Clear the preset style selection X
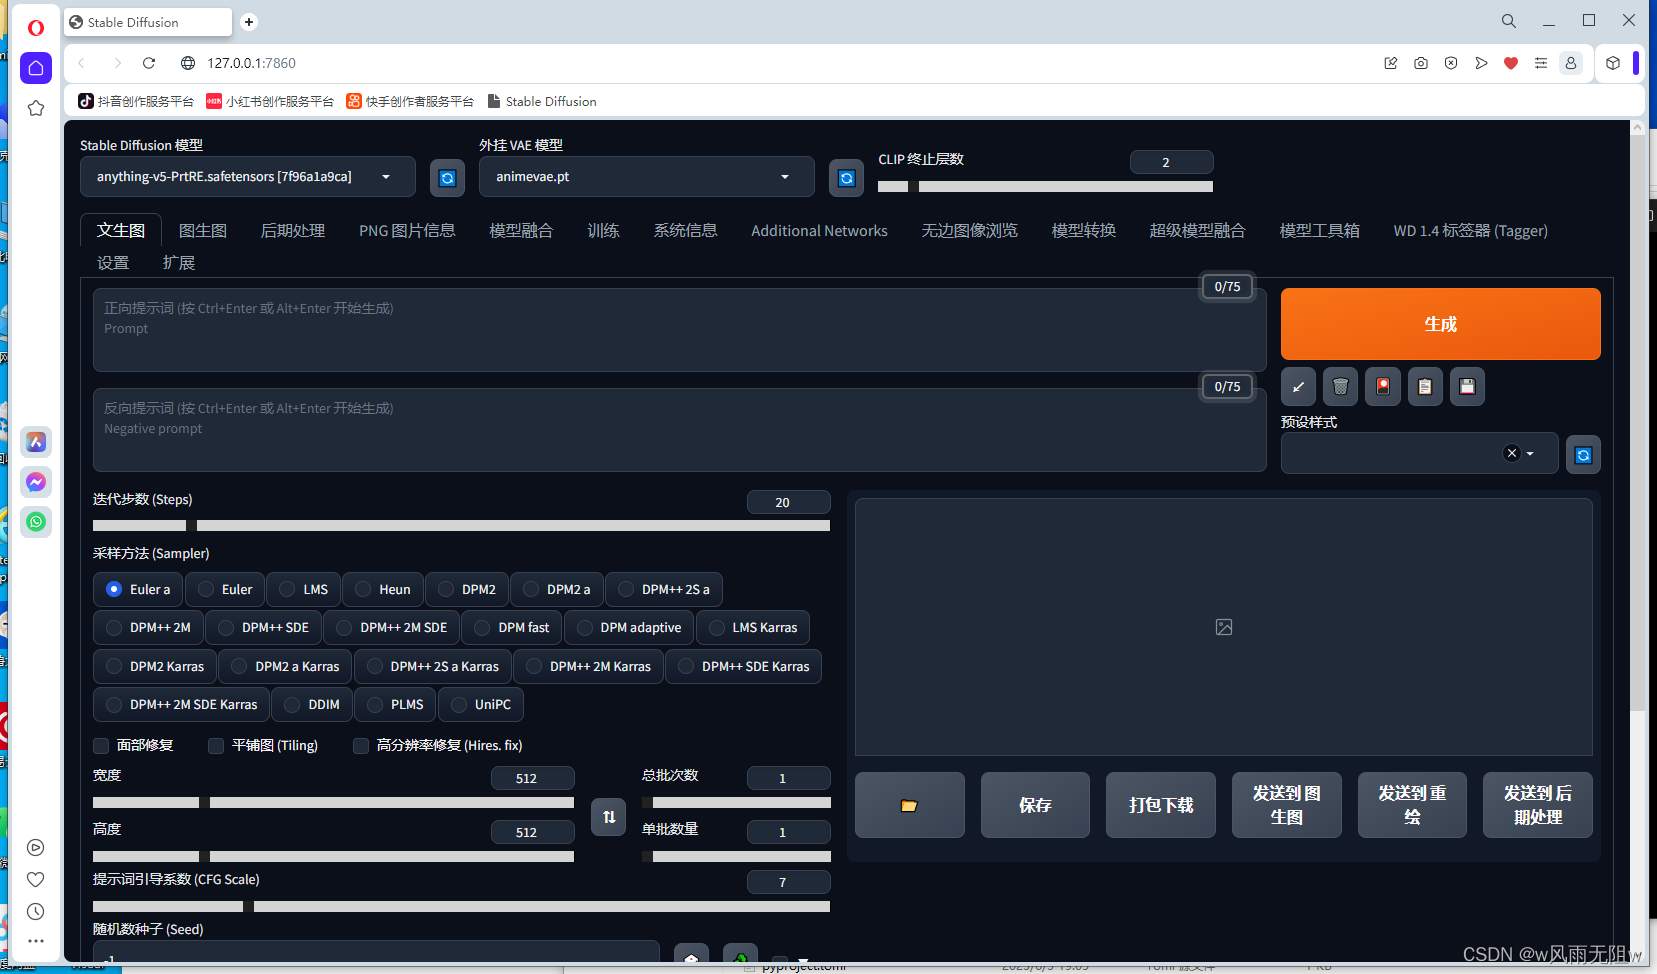The image size is (1657, 974). pos(1512,453)
